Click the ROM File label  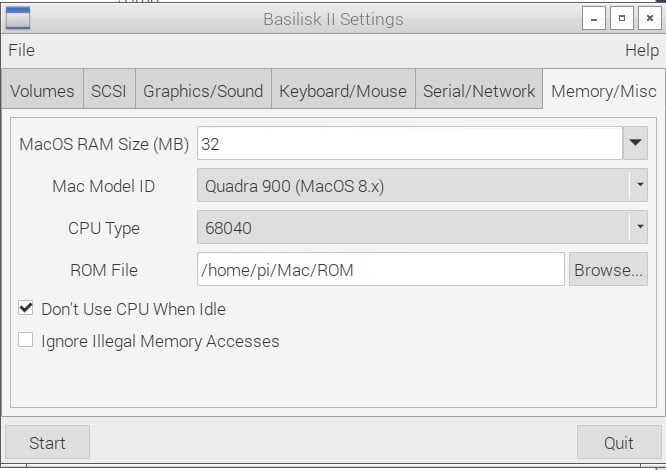pyautogui.click(x=104, y=270)
